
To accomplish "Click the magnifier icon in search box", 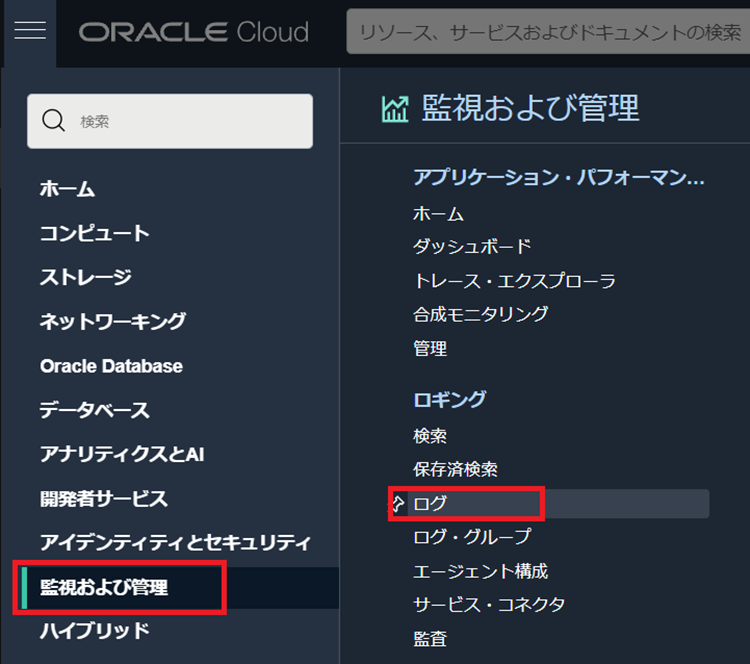I will (54, 121).
